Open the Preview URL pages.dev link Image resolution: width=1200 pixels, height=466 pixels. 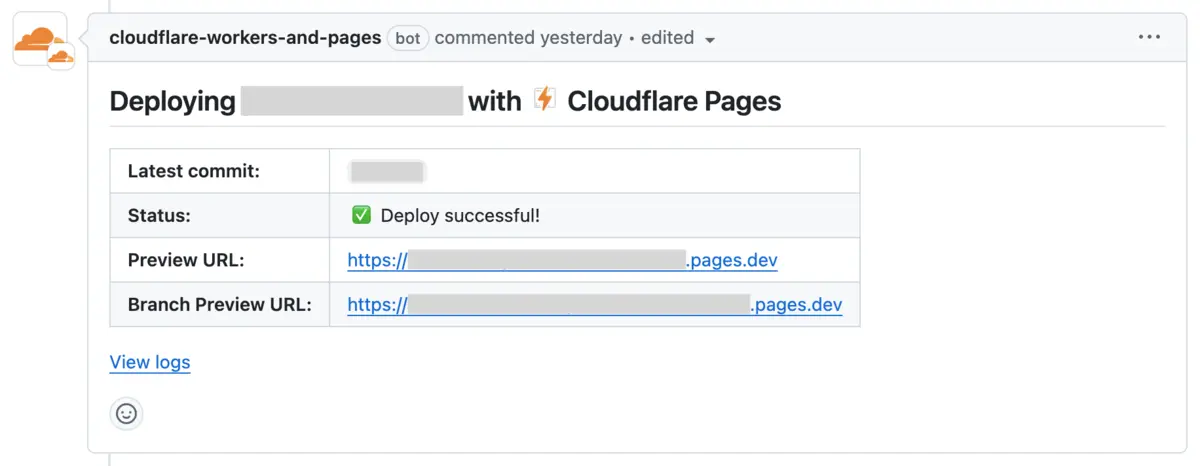562,260
